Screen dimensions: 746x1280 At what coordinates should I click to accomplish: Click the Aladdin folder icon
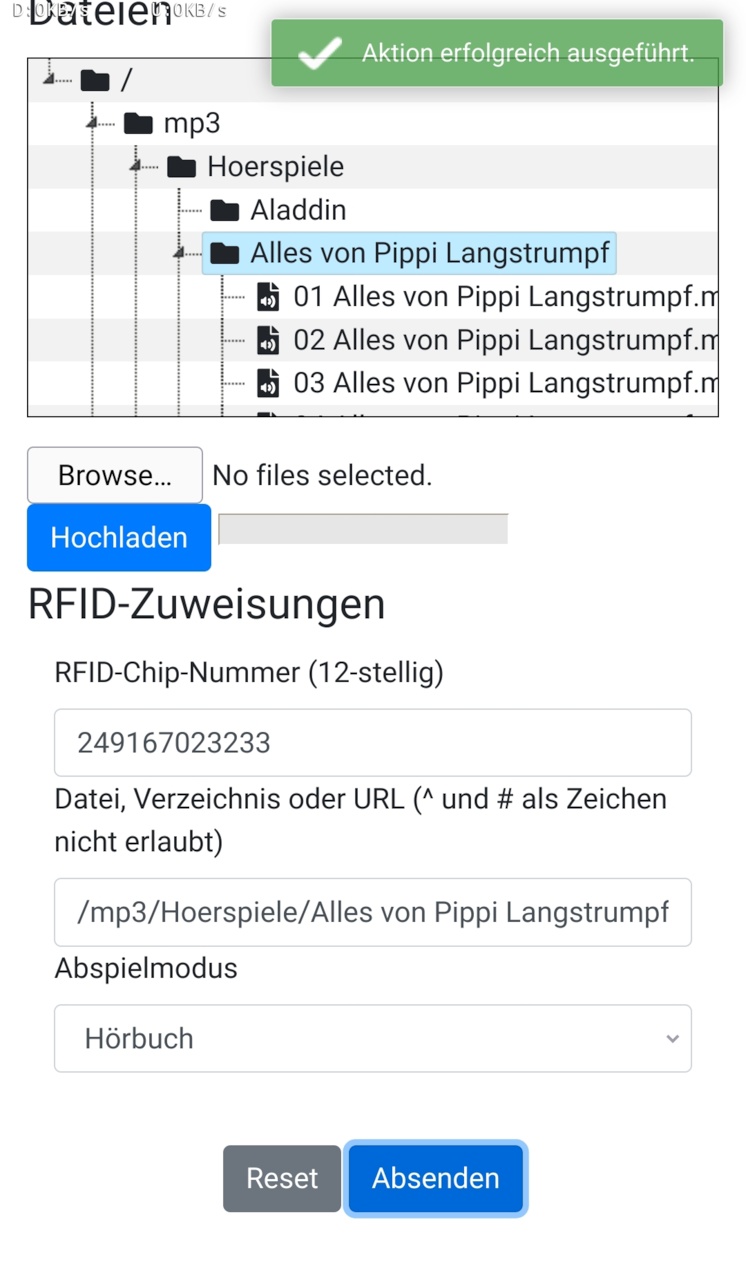point(225,210)
